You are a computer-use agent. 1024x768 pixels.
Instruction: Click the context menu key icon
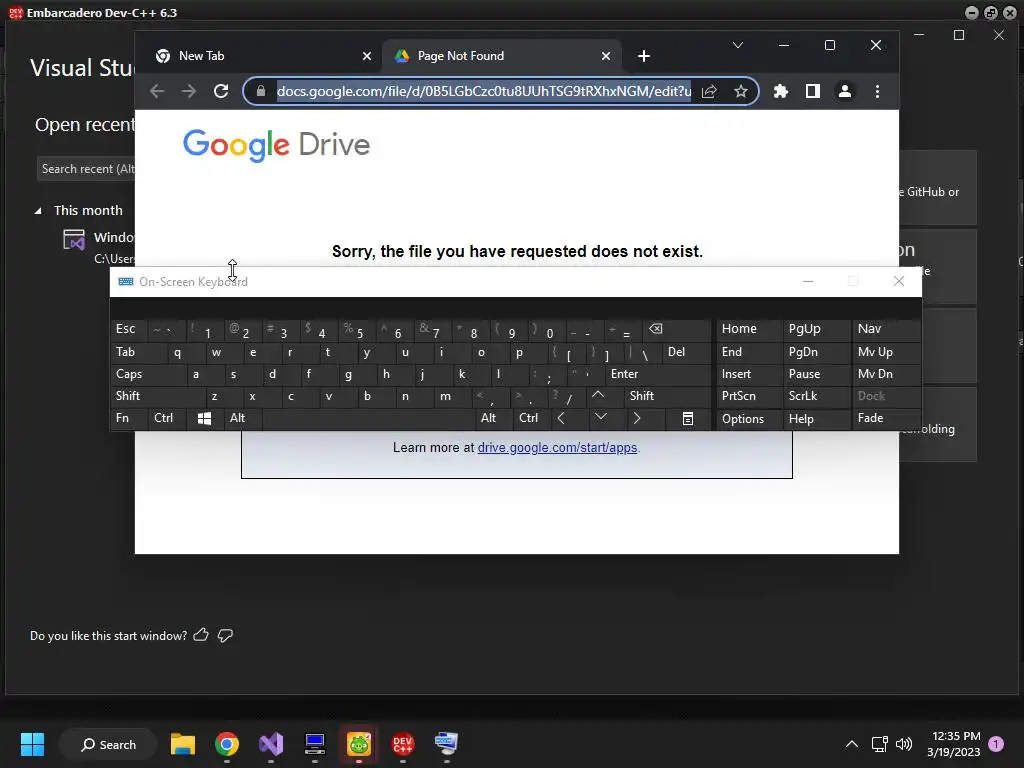(x=688, y=419)
